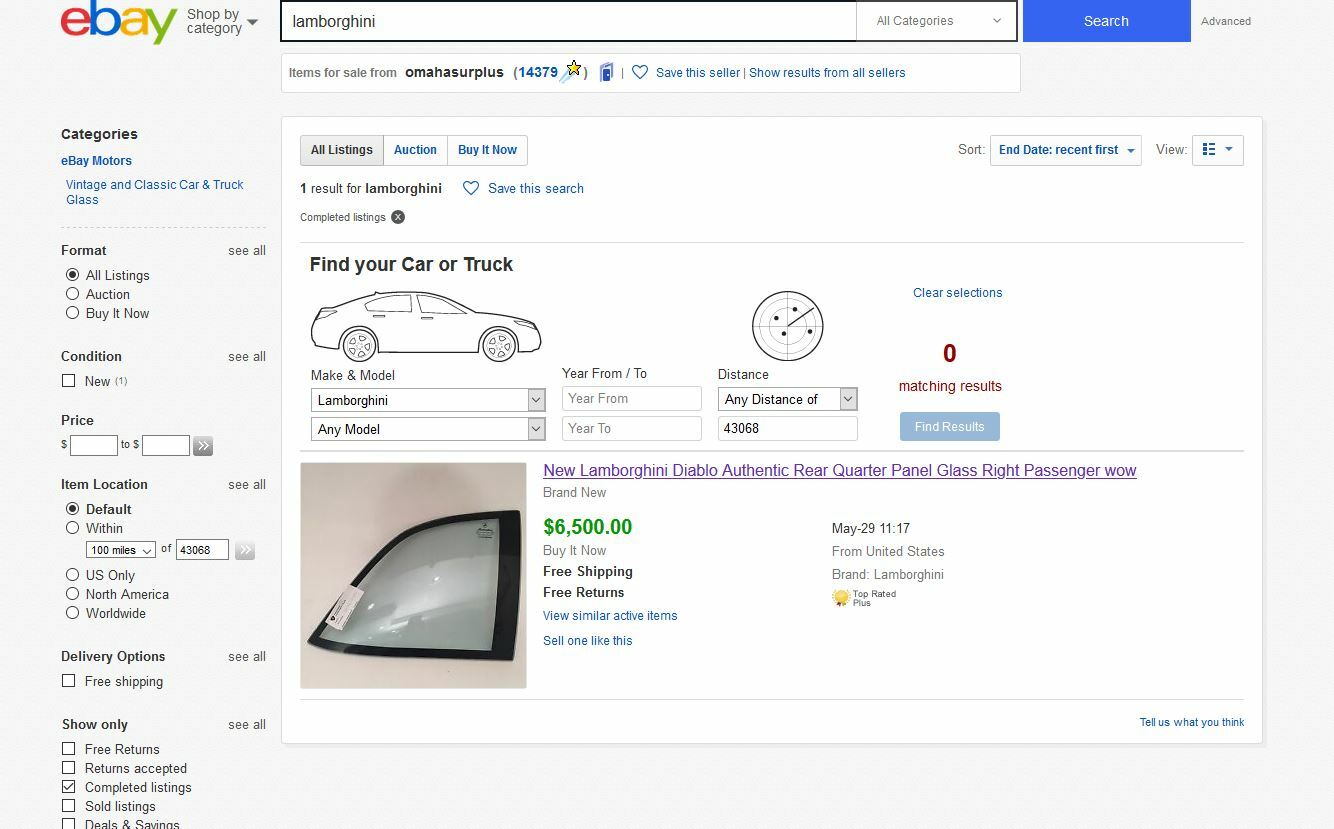Click see all next to Format
Screen dimensions: 1334x829
click(x=247, y=251)
